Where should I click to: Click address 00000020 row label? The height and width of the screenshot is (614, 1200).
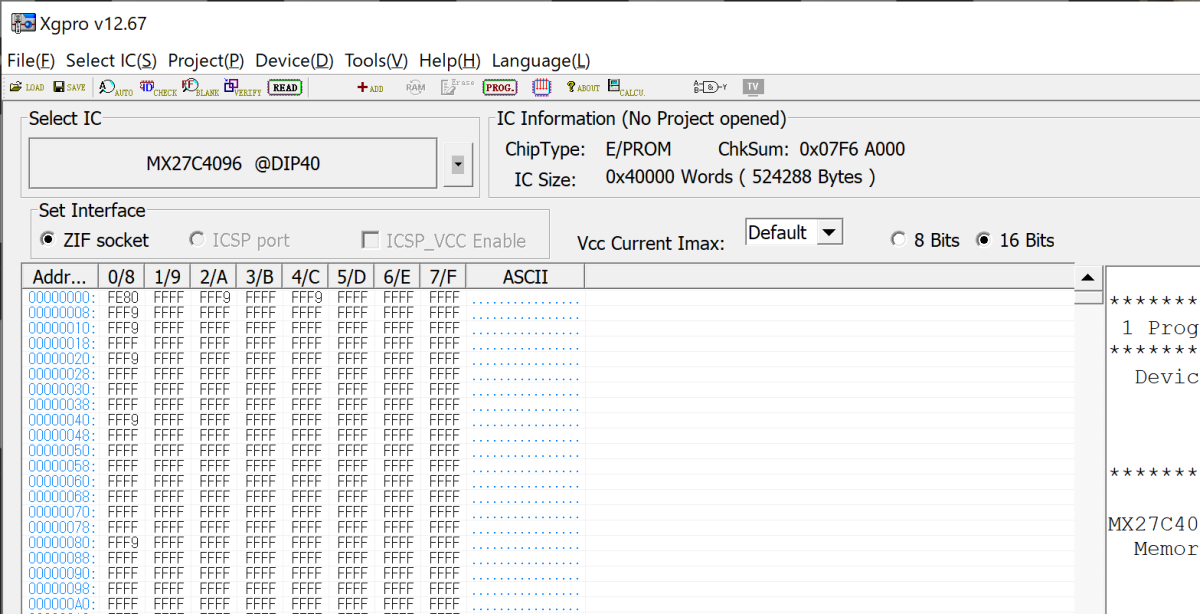pyautogui.click(x=62, y=359)
